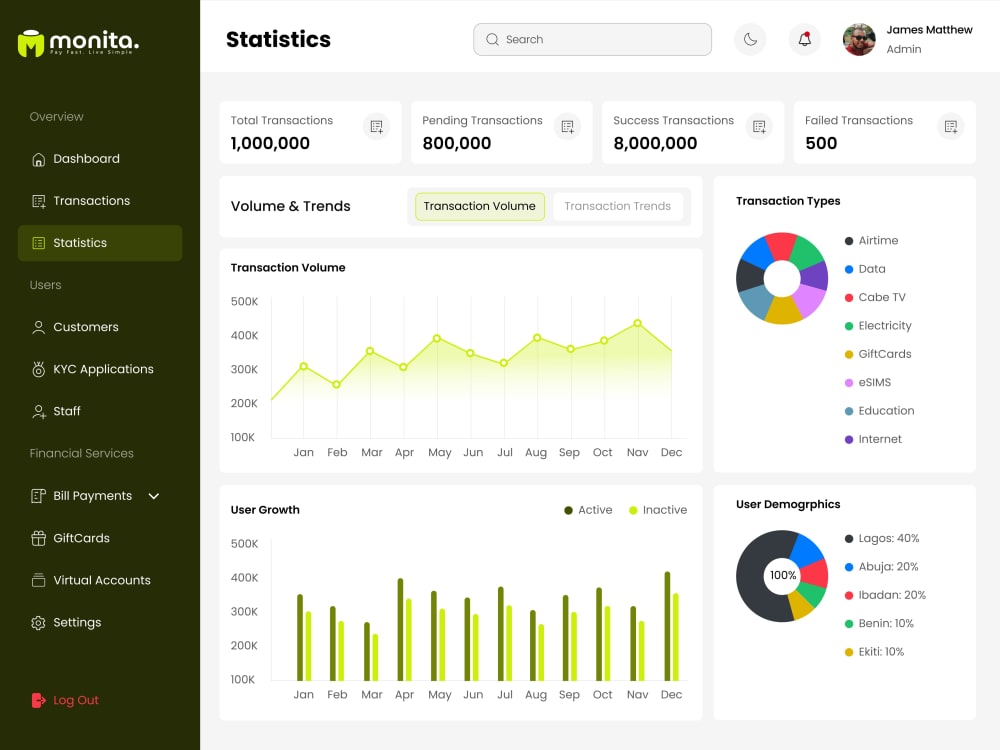
Task: Click the 500 failed transactions value
Action: [x=821, y=143]
